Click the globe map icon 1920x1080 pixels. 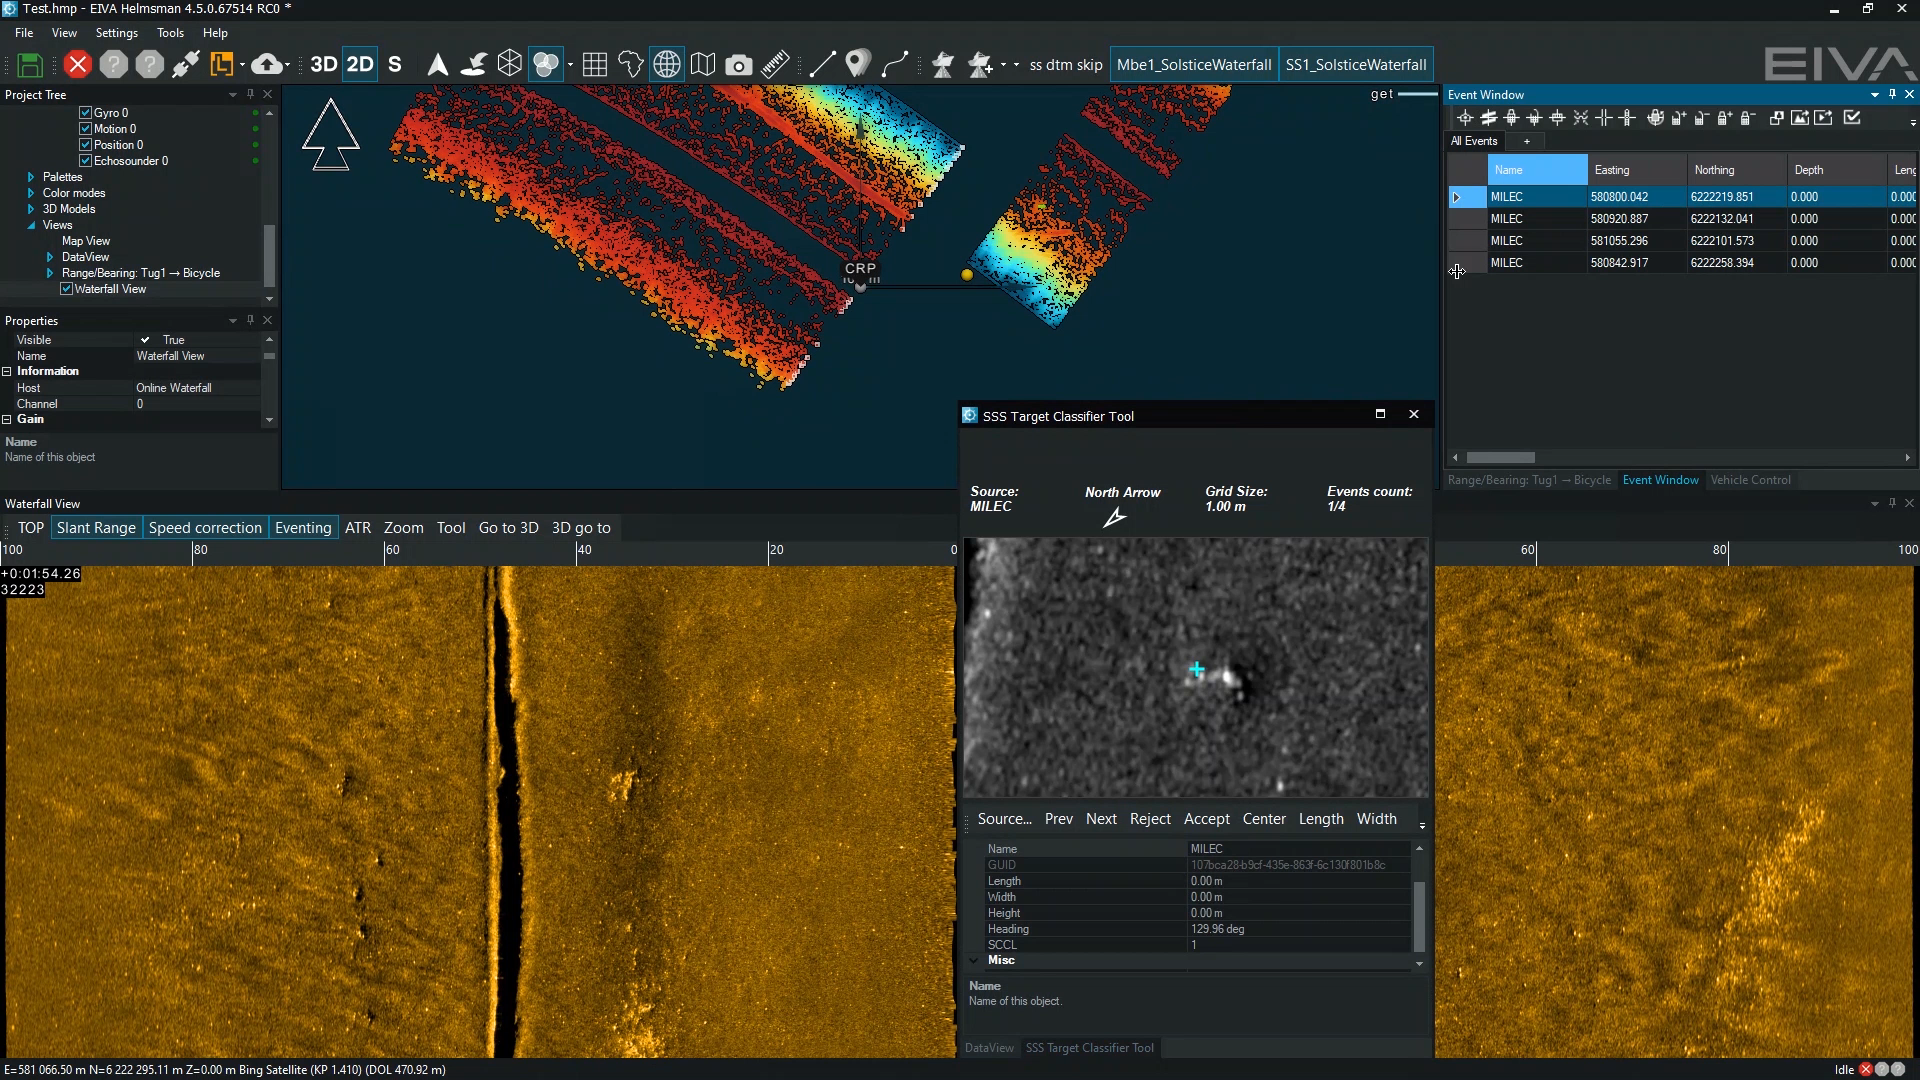point(667,65)
